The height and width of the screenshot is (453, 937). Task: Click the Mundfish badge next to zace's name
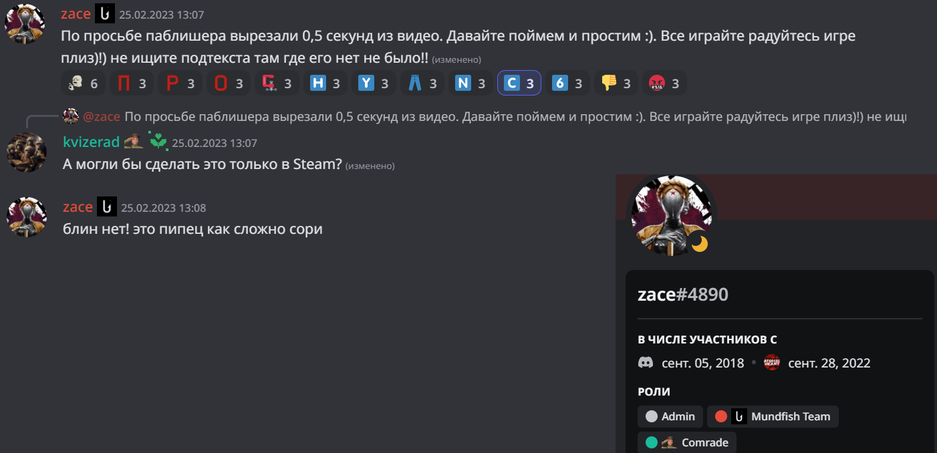105,13
